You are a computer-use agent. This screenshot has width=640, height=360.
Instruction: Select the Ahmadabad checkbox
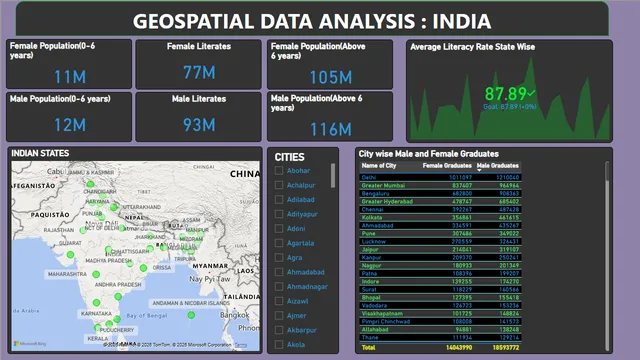[x=279, y=272]
